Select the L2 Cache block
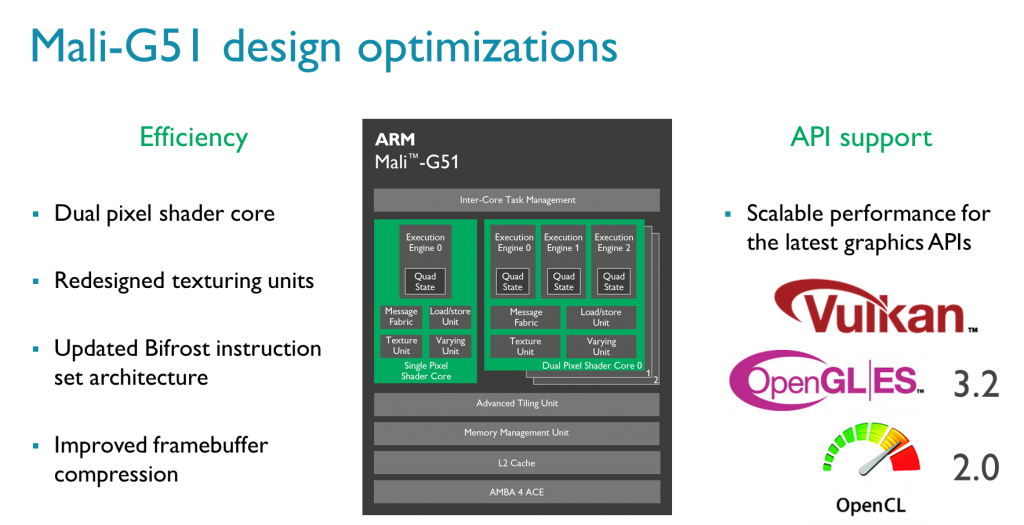The width and height of the screenshot is (1024, 525). (517, 463)
